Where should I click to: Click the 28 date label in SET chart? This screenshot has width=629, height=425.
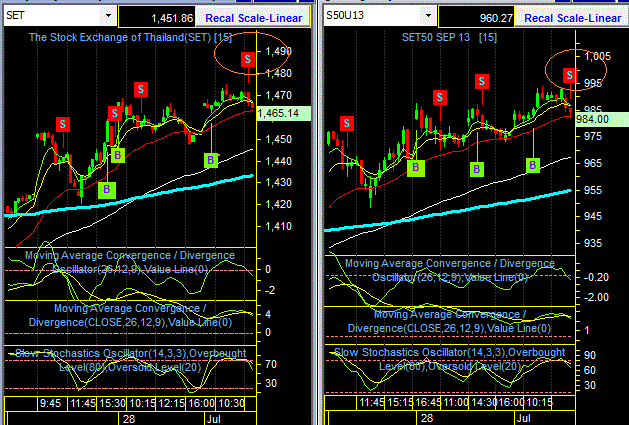click(x=129, y=419)
